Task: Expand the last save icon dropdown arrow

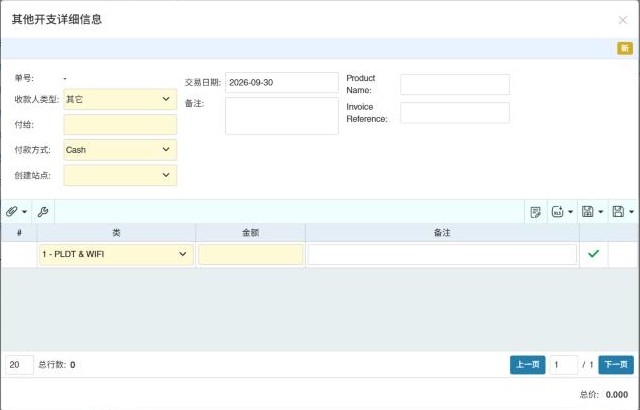Action: point(631,212)
